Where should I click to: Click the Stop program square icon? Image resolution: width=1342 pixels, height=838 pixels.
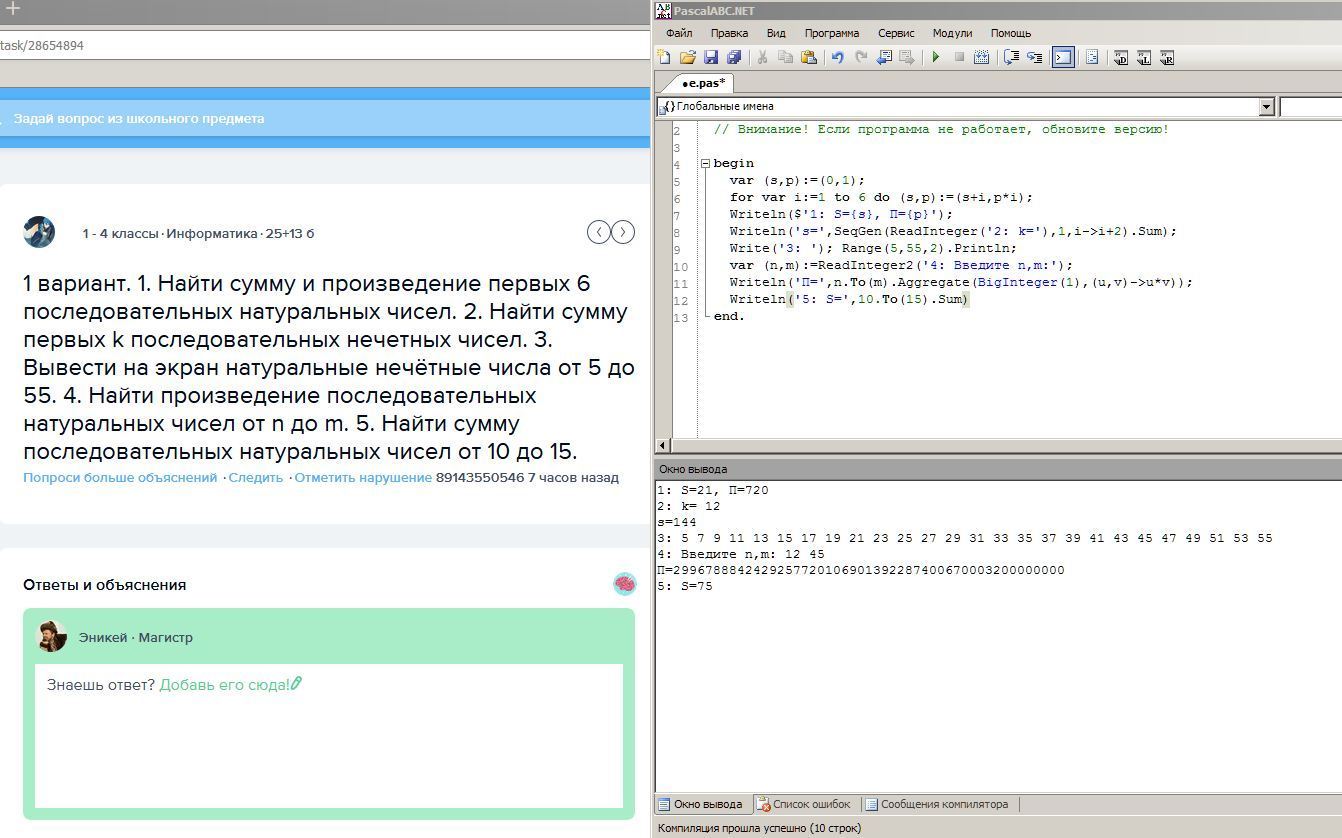click(959, 58)
